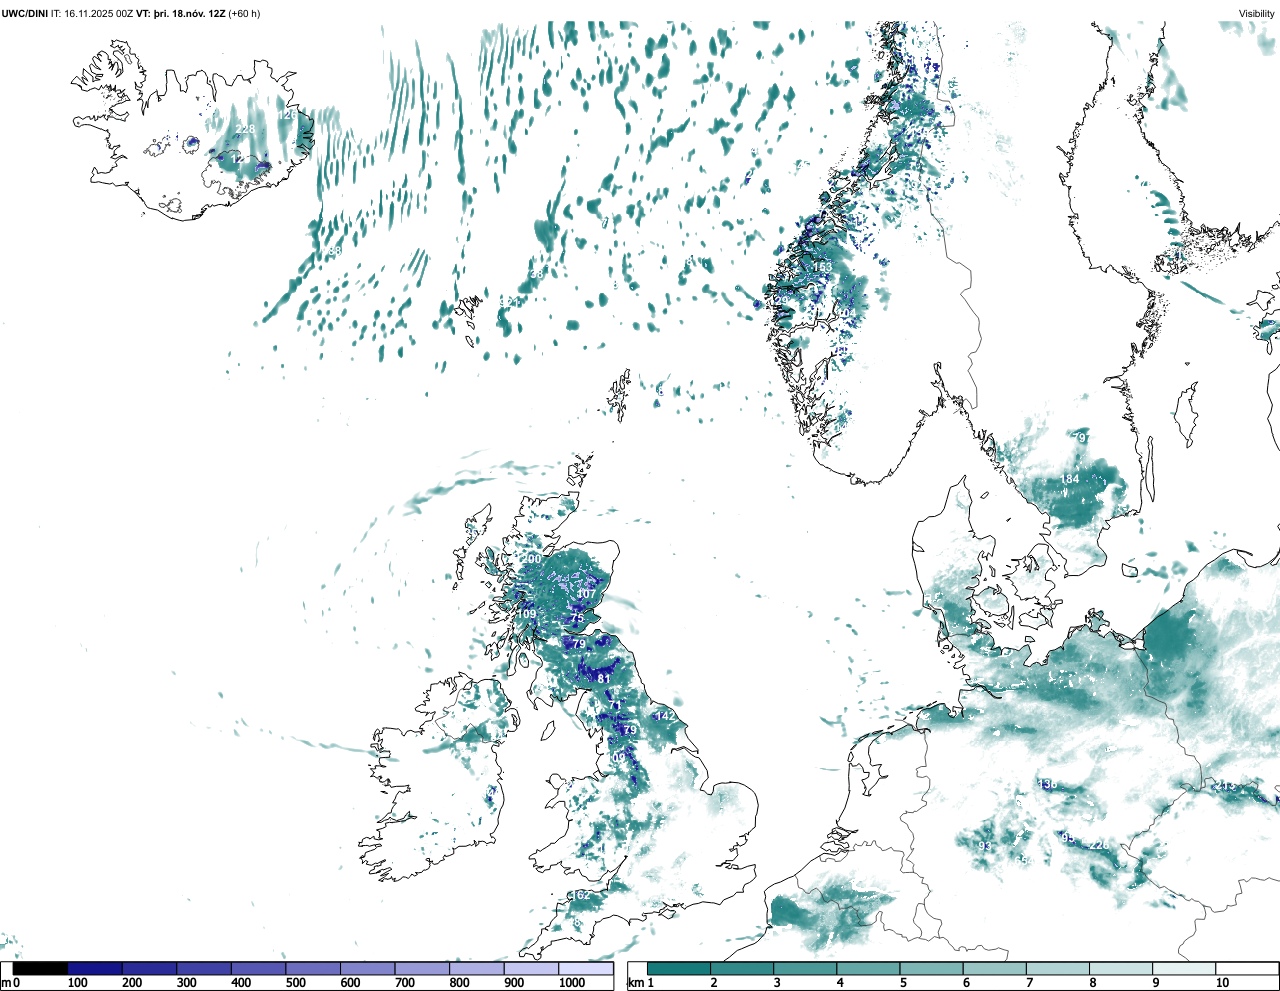Choose the 7–8 km pale teal segment
This screenshot has width=1280, height=991.
[x=1057, y=968]
